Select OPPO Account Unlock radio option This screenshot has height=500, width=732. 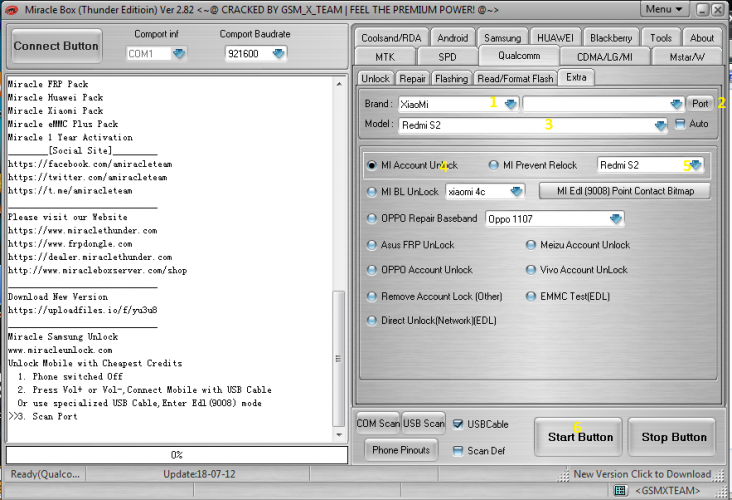[372, 270]
